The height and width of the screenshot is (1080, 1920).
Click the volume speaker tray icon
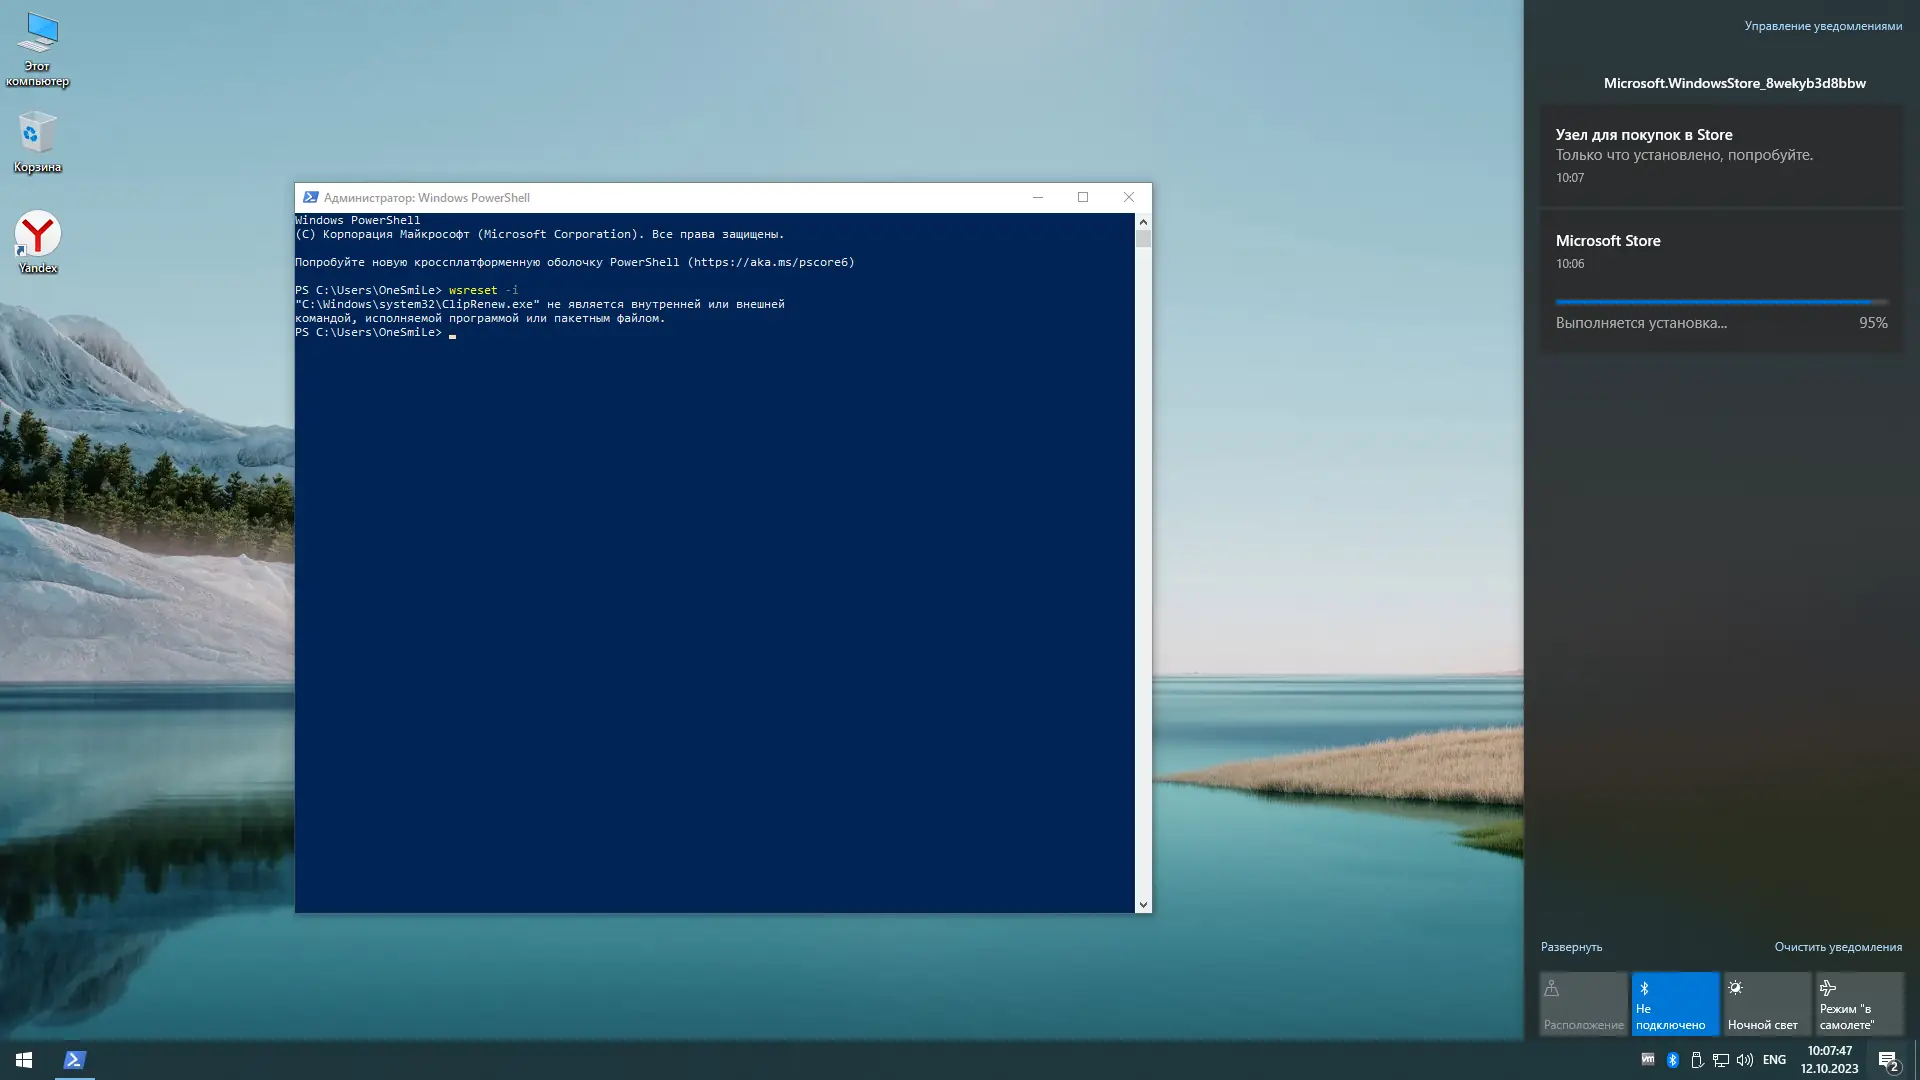[1745, 1060]
